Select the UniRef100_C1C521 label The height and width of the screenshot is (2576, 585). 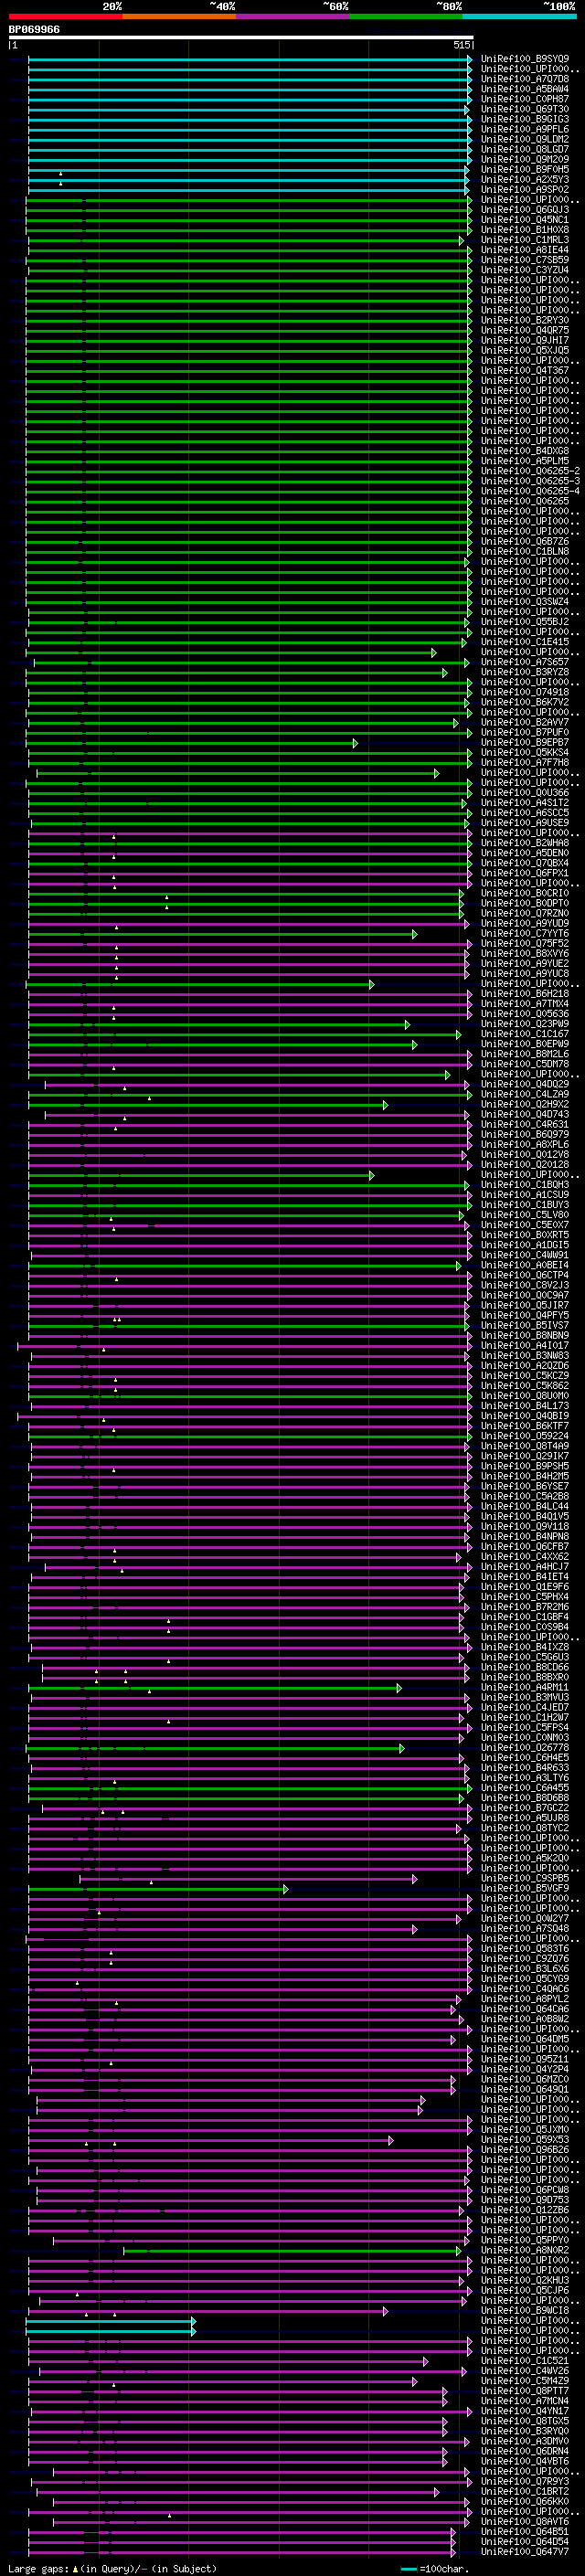(525, 2360)
